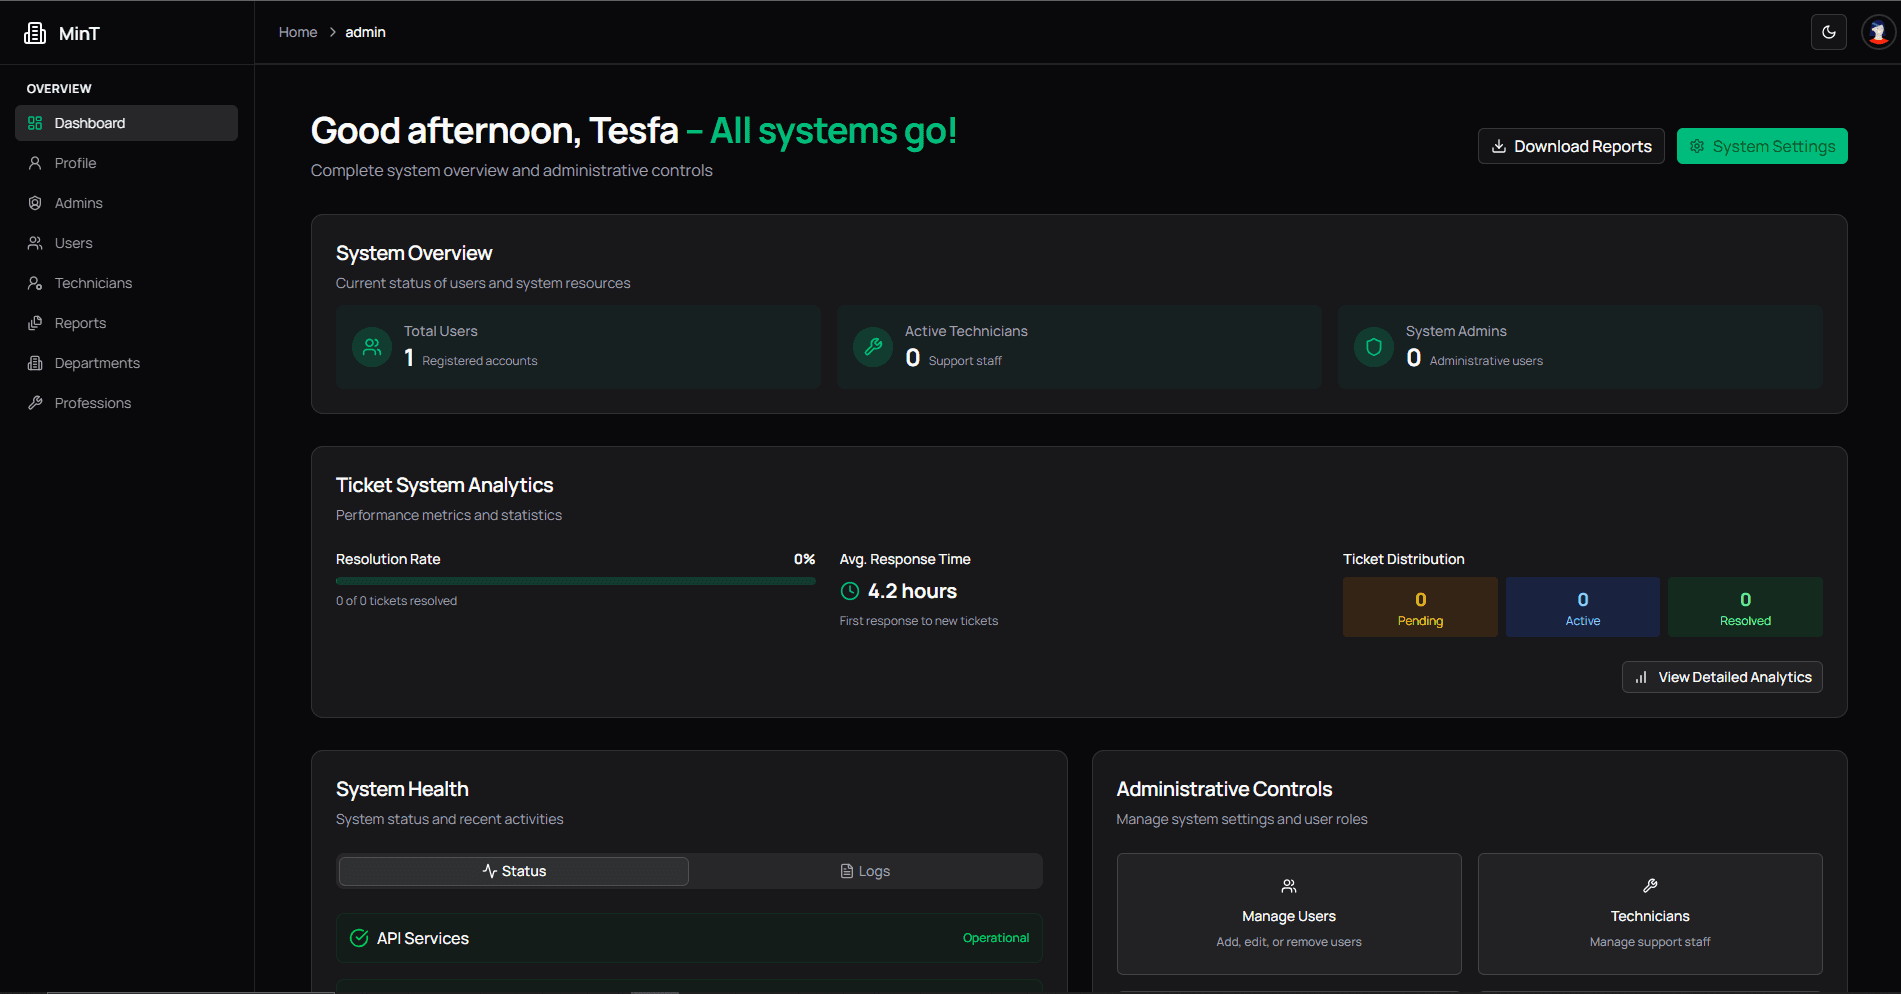Select the Dashboard icon in the sidebar
Viewport: 1901px width, 994px height.
click(x=34, y=122)
